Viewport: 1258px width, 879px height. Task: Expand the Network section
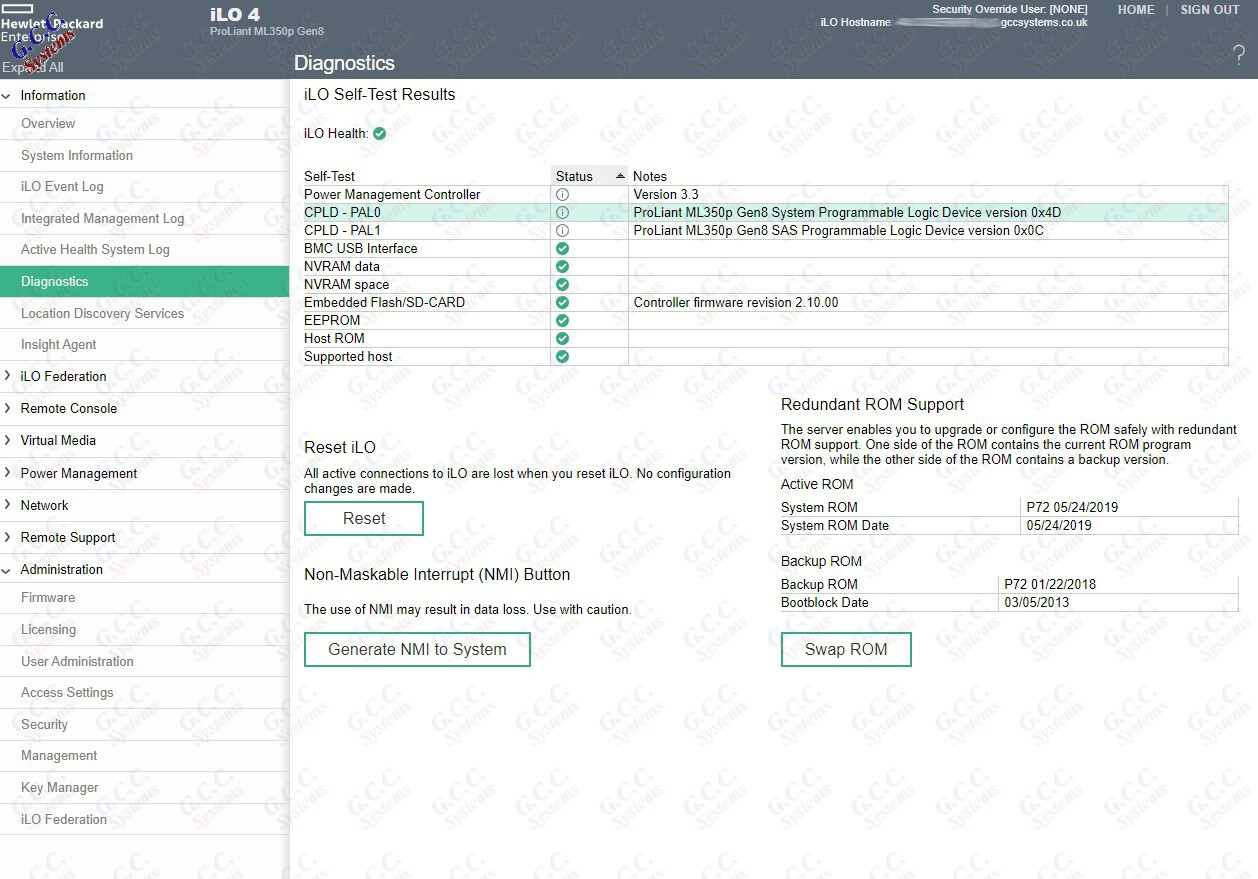[7, 506]
